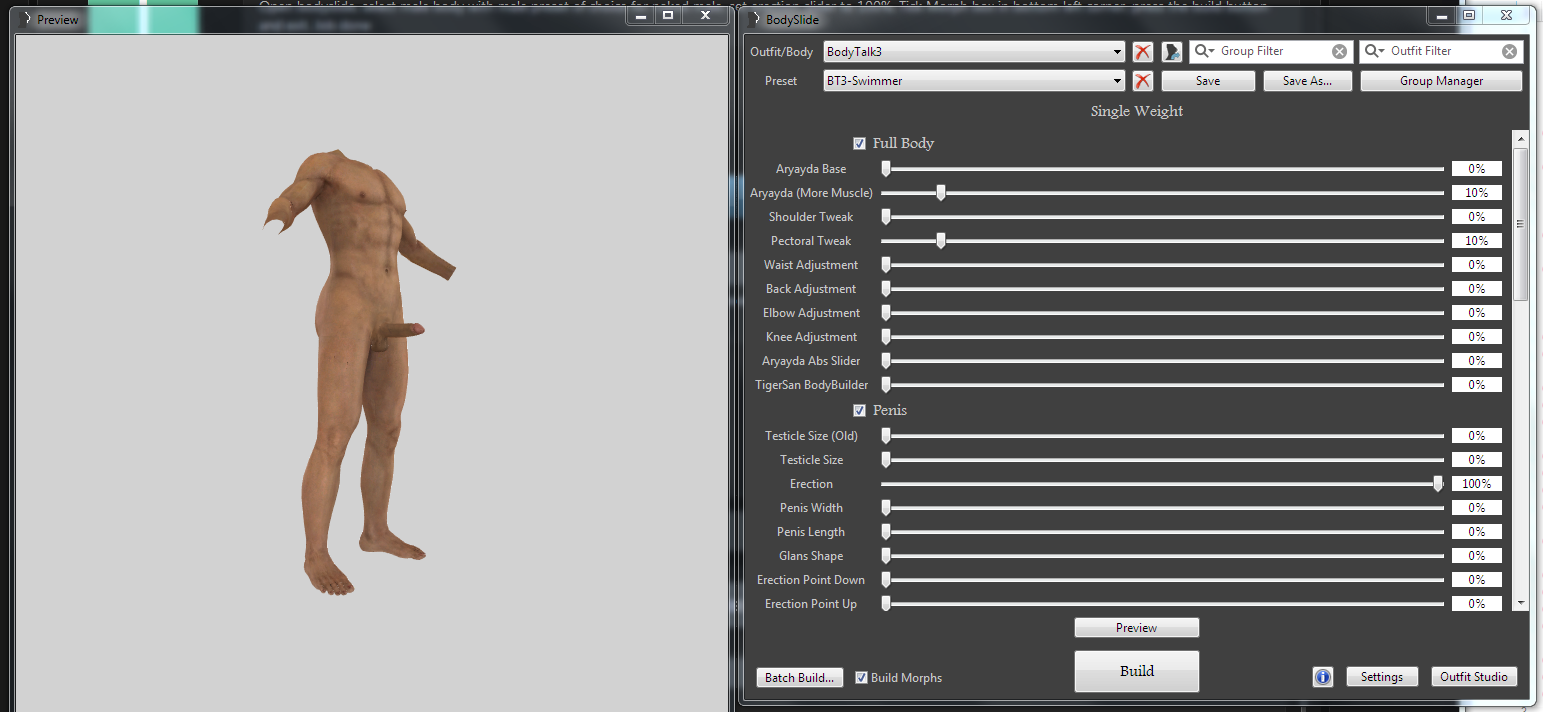Click the Waist Adjustment percentage field
The height and width of the screenshot is (712, 1543).
tap(1477, 265)
